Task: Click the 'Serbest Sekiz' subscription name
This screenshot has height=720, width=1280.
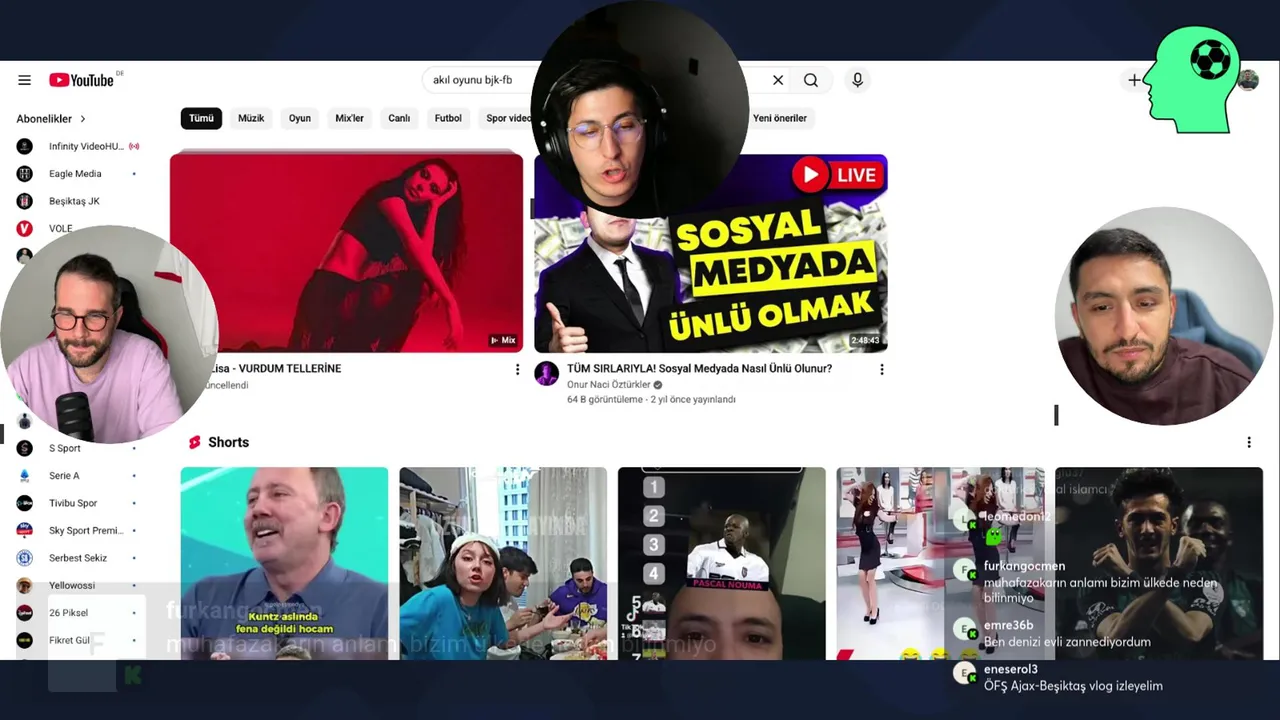Action: pyautogui.click(x=78, y=558)
